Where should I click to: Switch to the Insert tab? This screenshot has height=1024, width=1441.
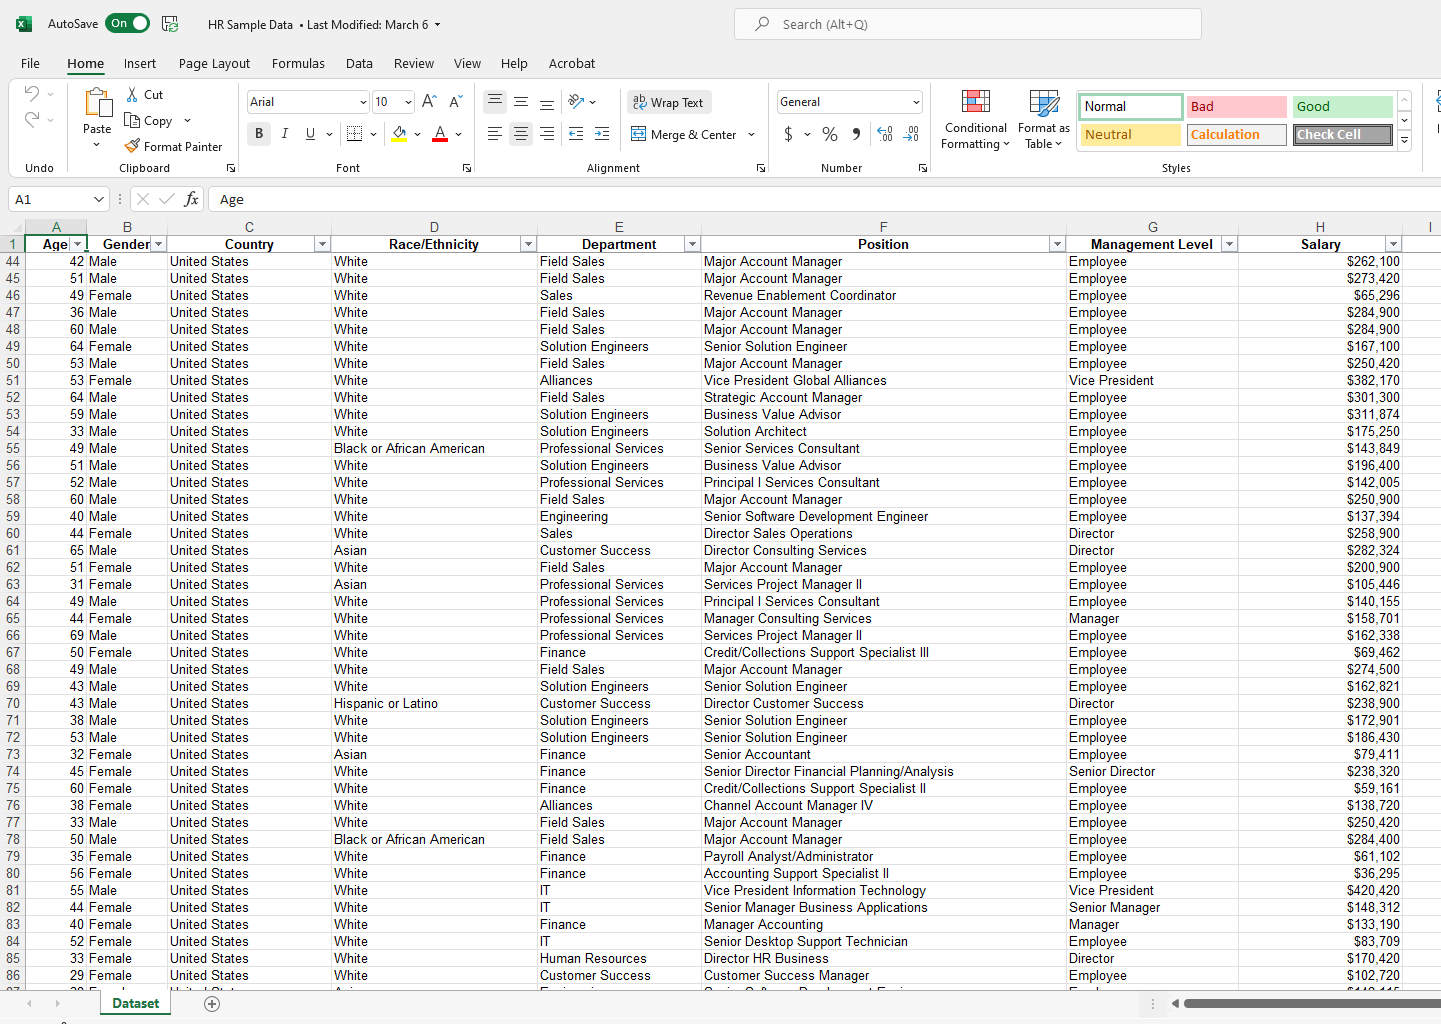point(140,63)
